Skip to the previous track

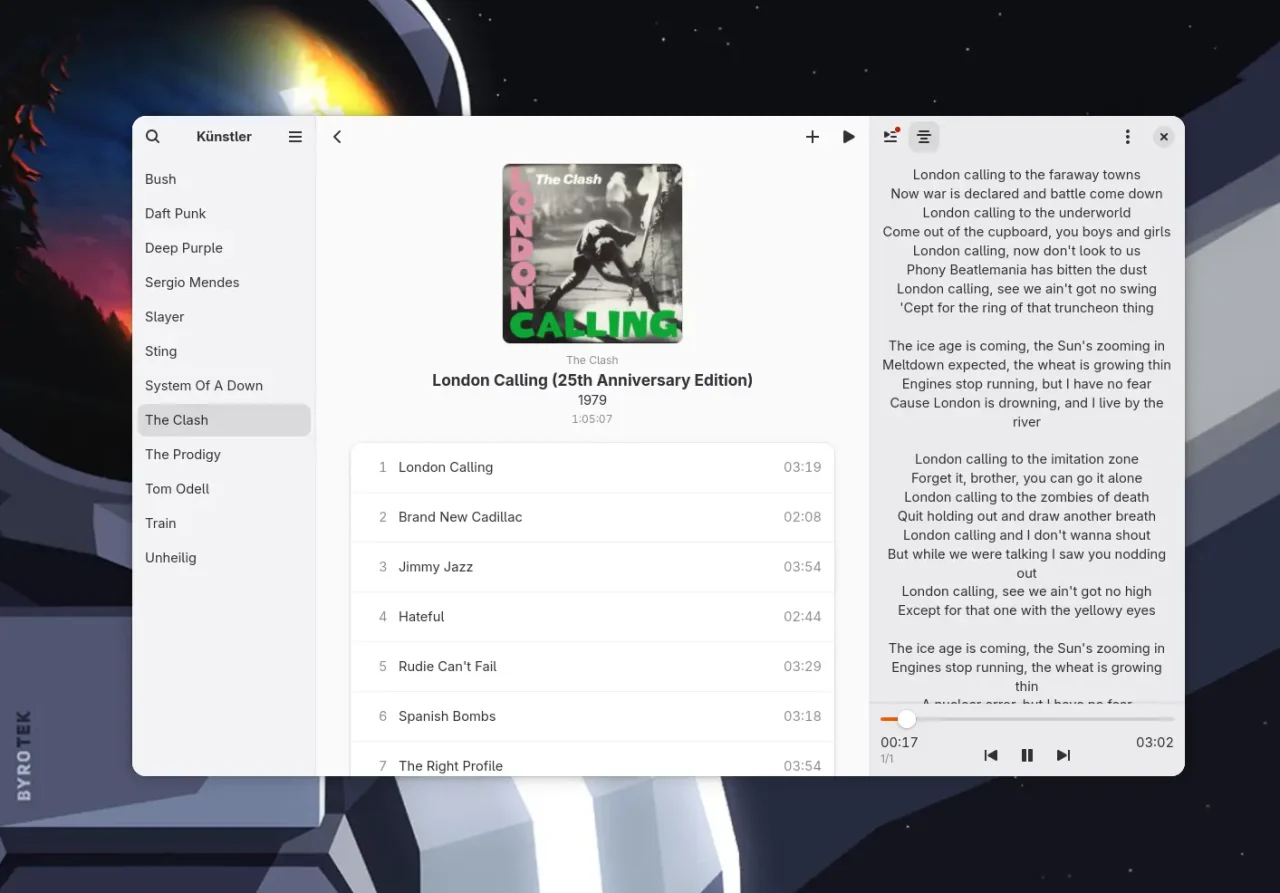990,755
